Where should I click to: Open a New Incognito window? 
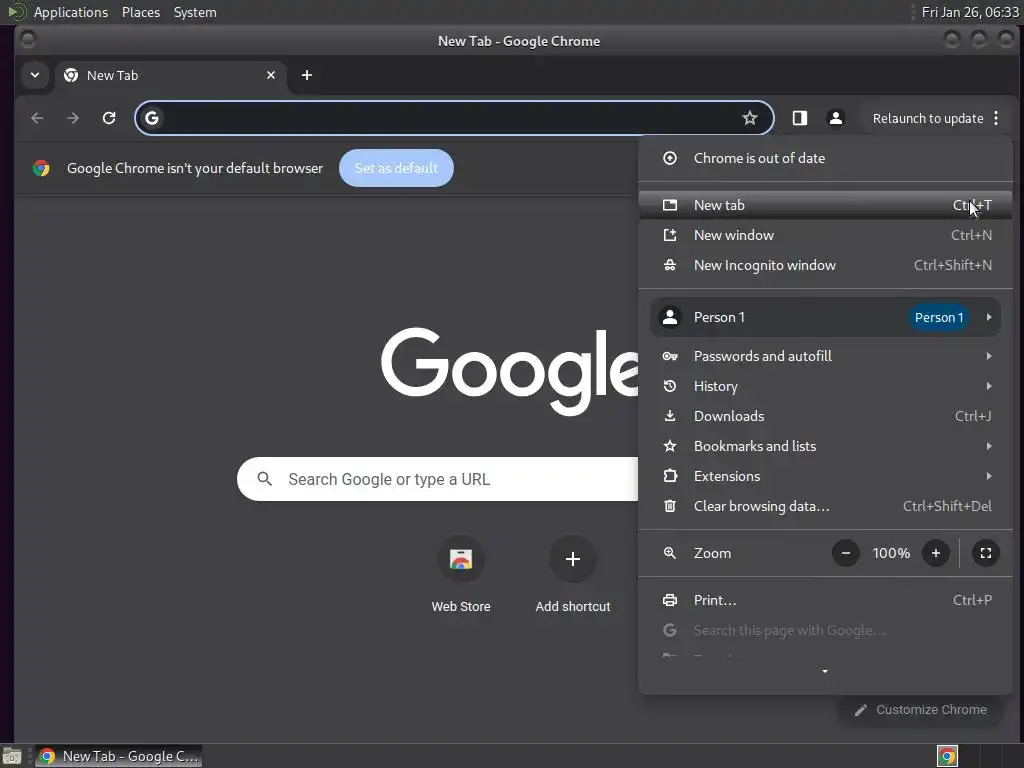point(825,265)
